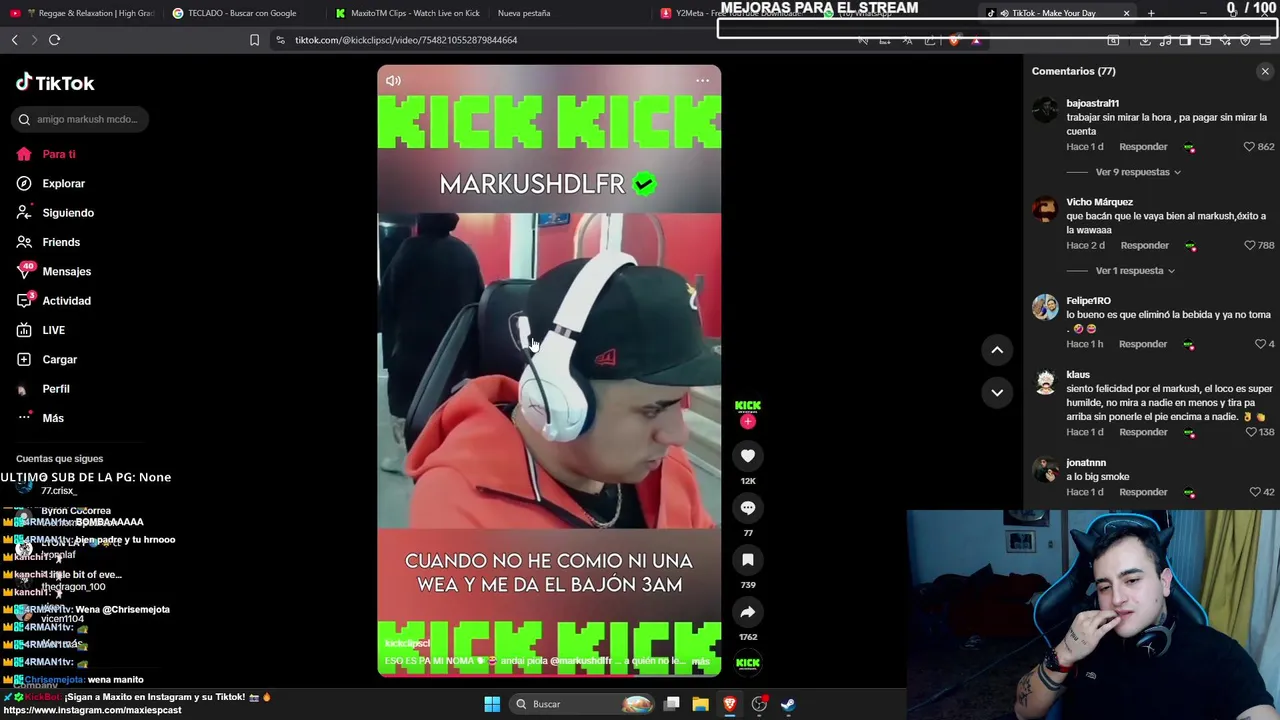Image resolution: width=1280 pixels, height=720 pixels.
Task: Open Felipe1RO's profile name
Action: pyautogui.click(x=1088, y=301)
